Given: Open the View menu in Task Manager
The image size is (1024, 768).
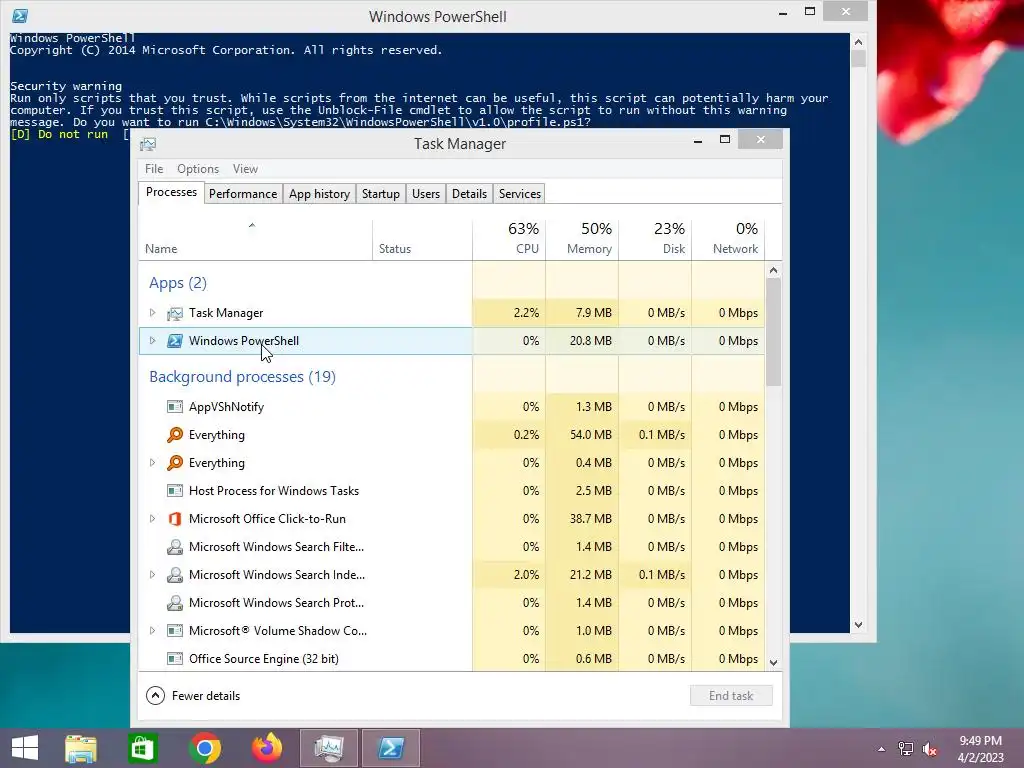Looking at the screenshot, I should point(246,169).
